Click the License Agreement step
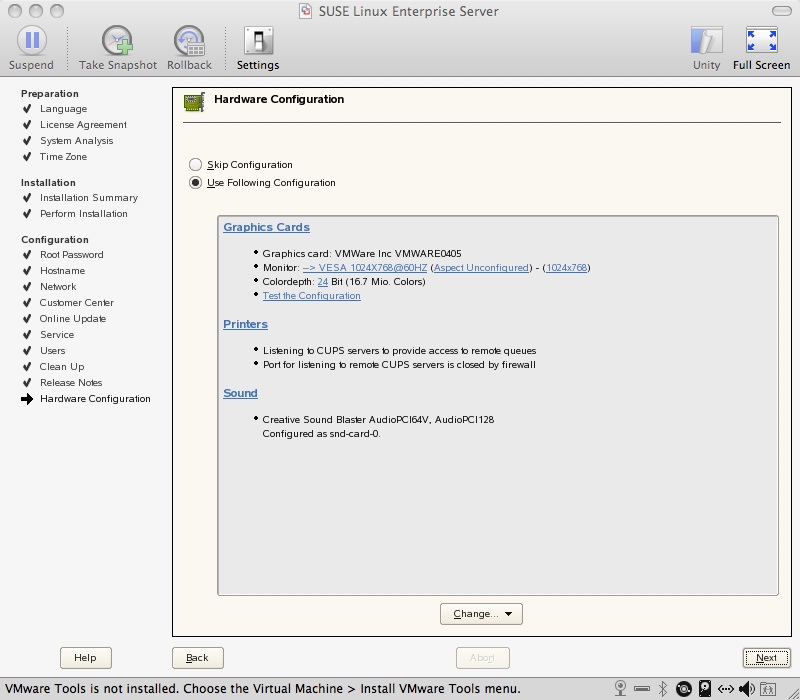800x700 pixels. tap(83, 124)
